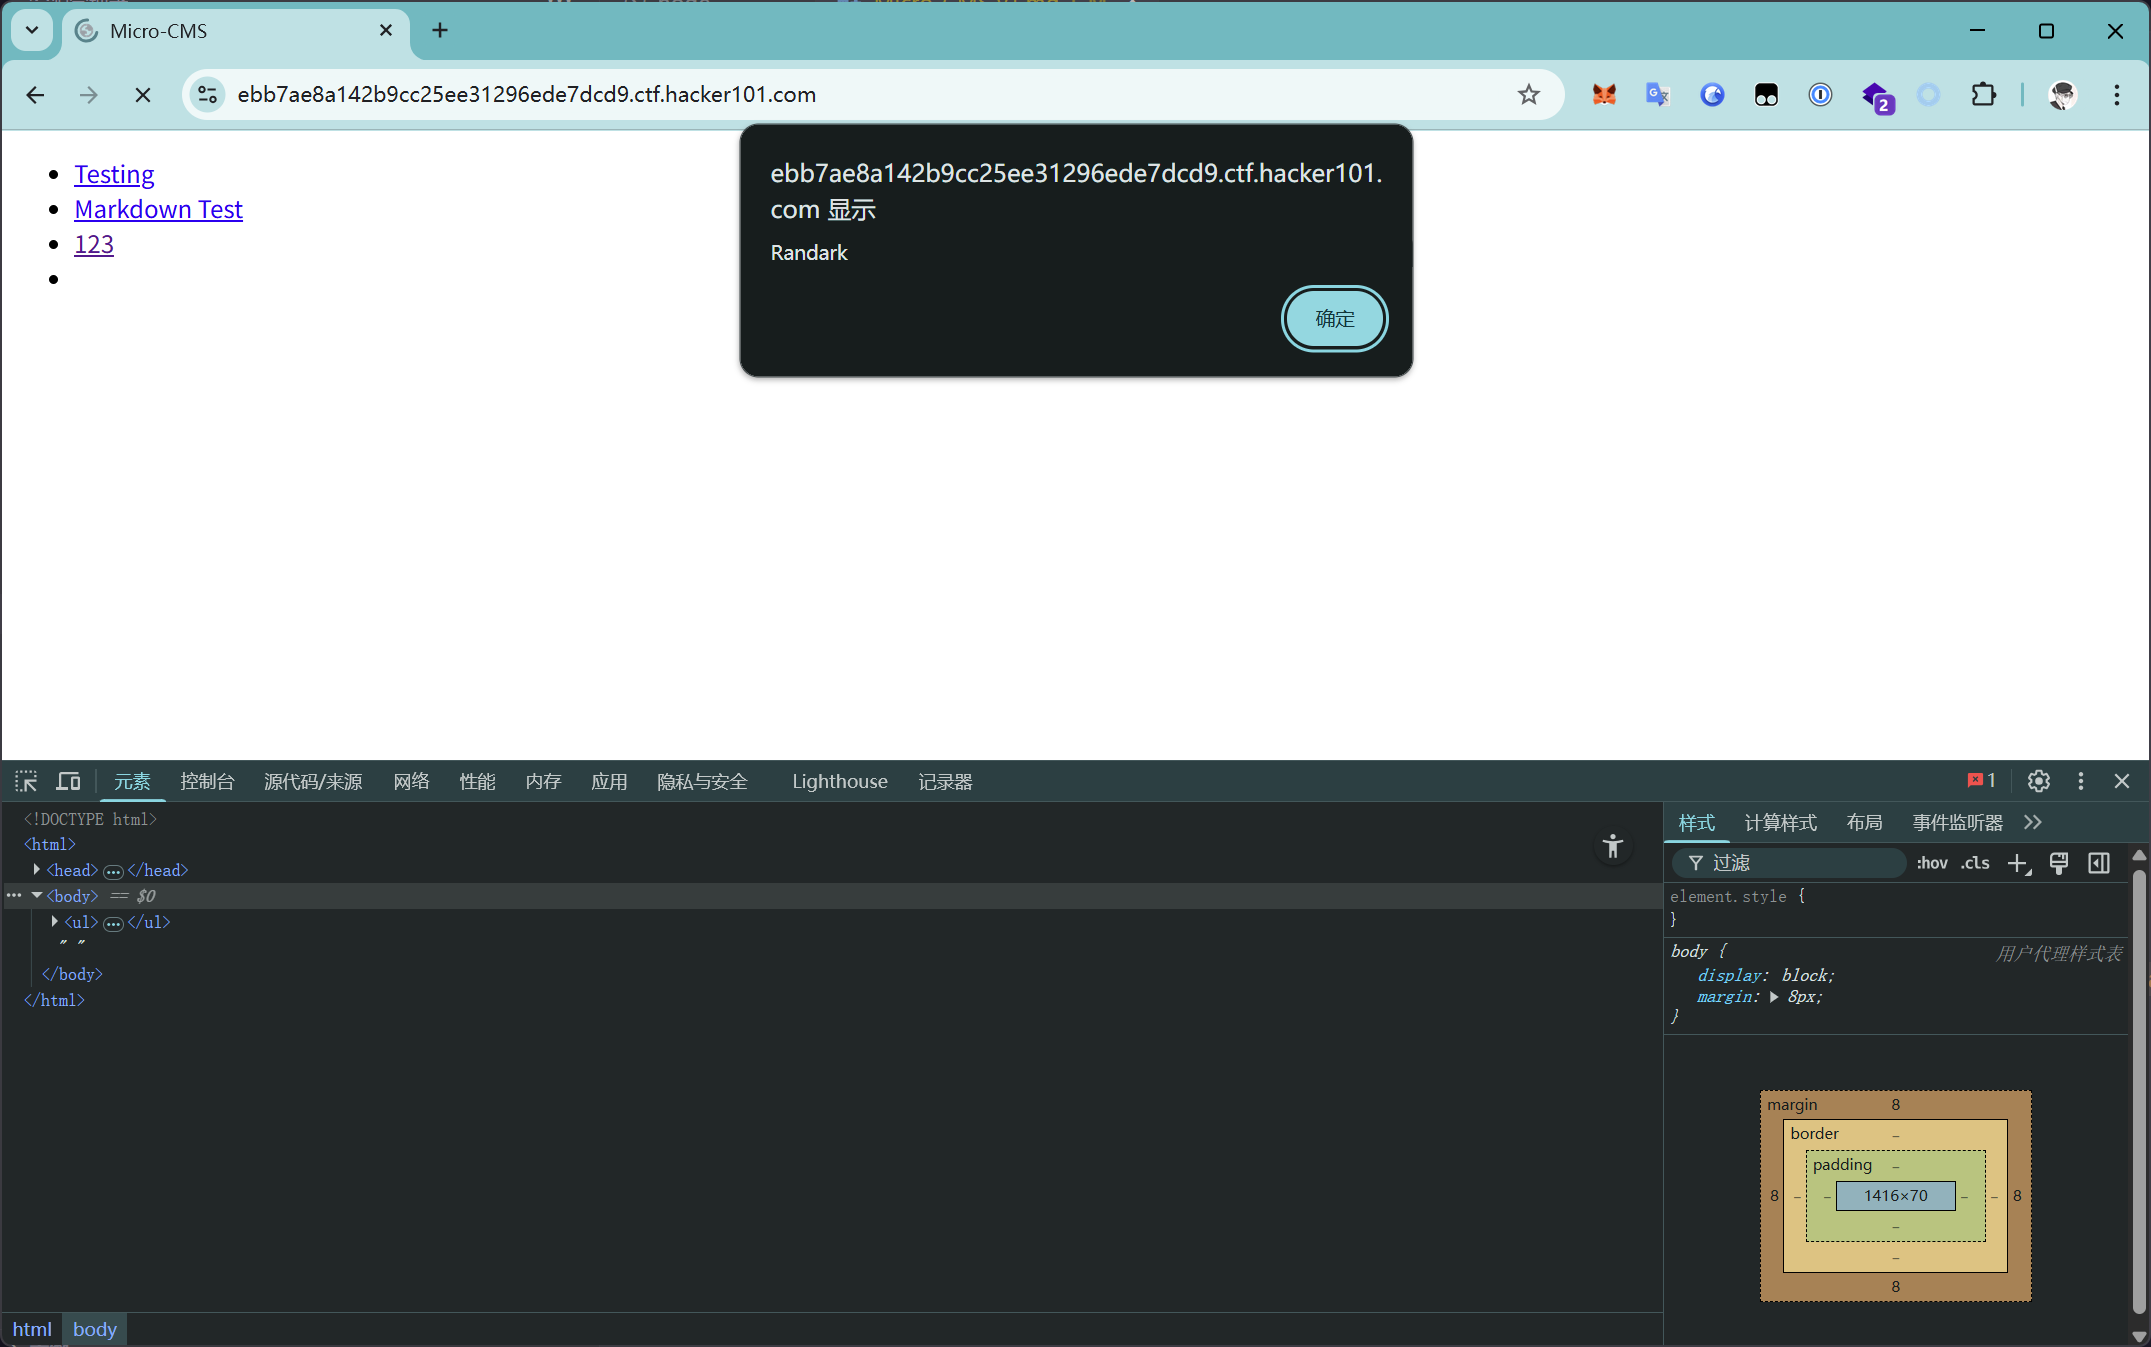This screenshot has width=2151, height=1347.
Task: Click the address bar URL
Action: click(x=526, y=95)
